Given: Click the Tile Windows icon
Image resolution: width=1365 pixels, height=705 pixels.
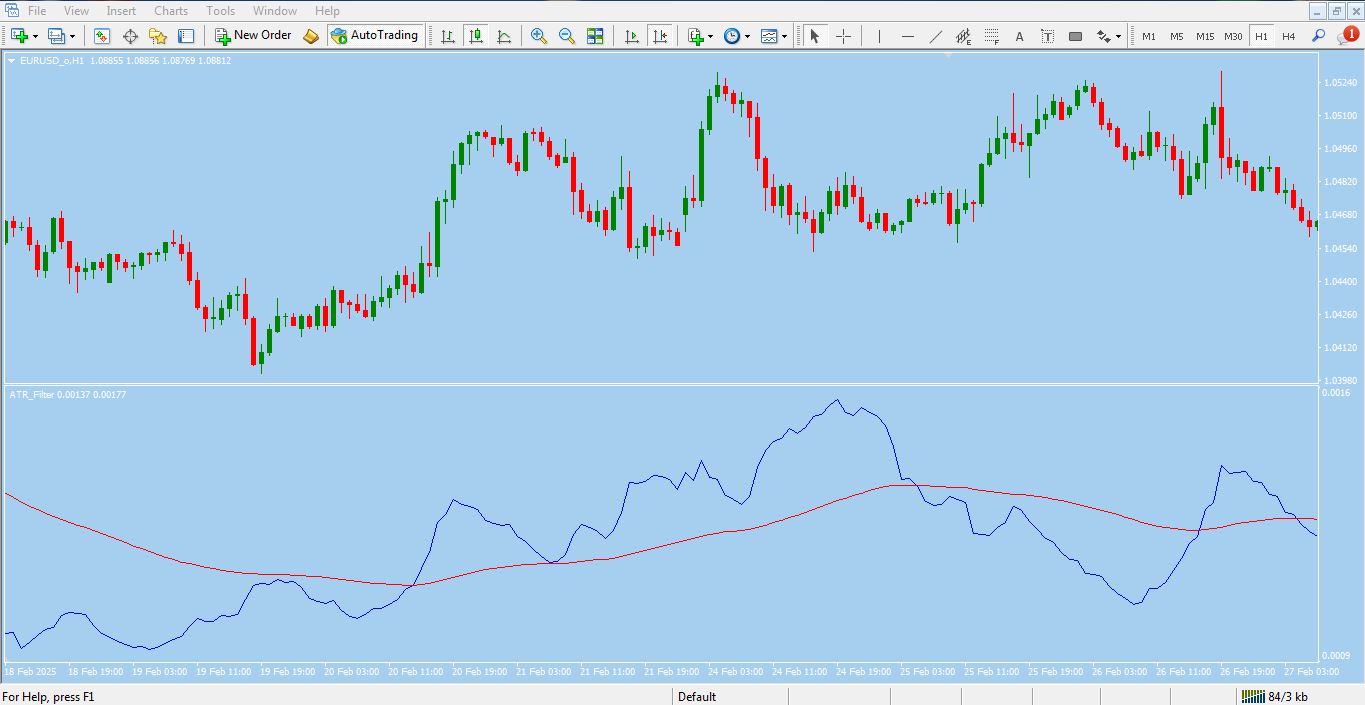Looking at the screenshot, I should 595,36.
